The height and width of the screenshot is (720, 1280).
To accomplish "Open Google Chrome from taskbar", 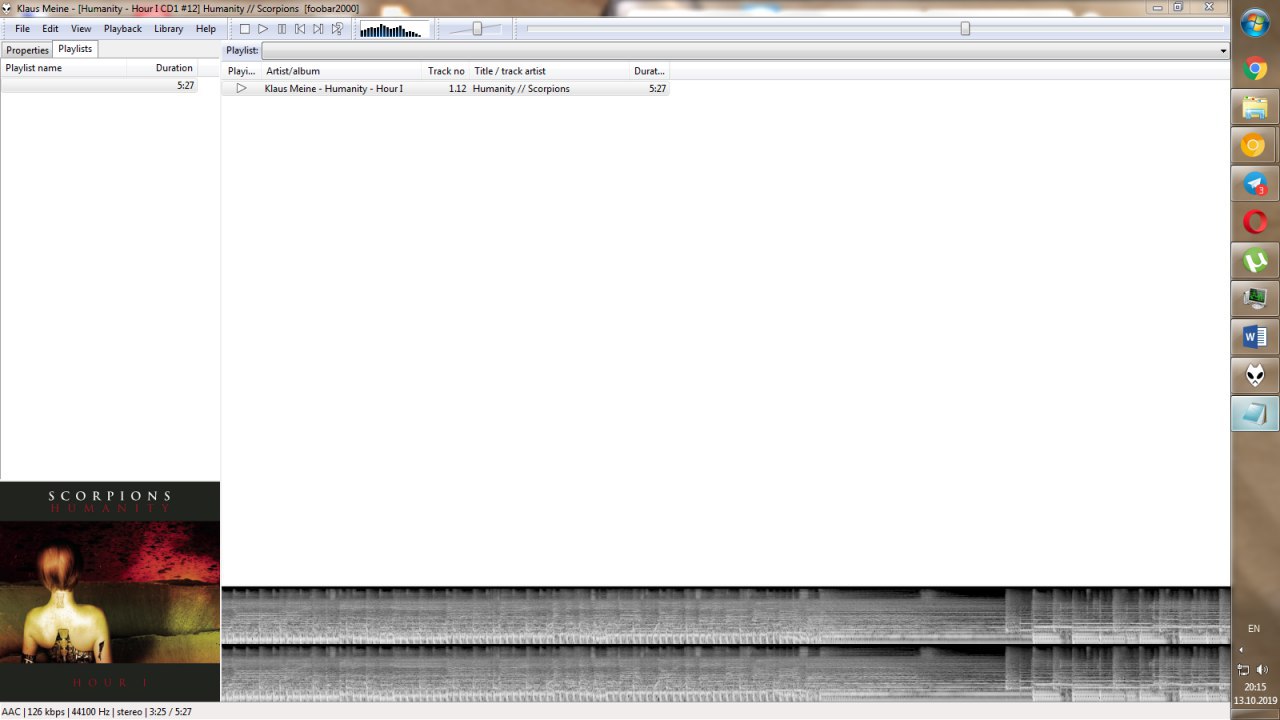I will (1255, 69).
